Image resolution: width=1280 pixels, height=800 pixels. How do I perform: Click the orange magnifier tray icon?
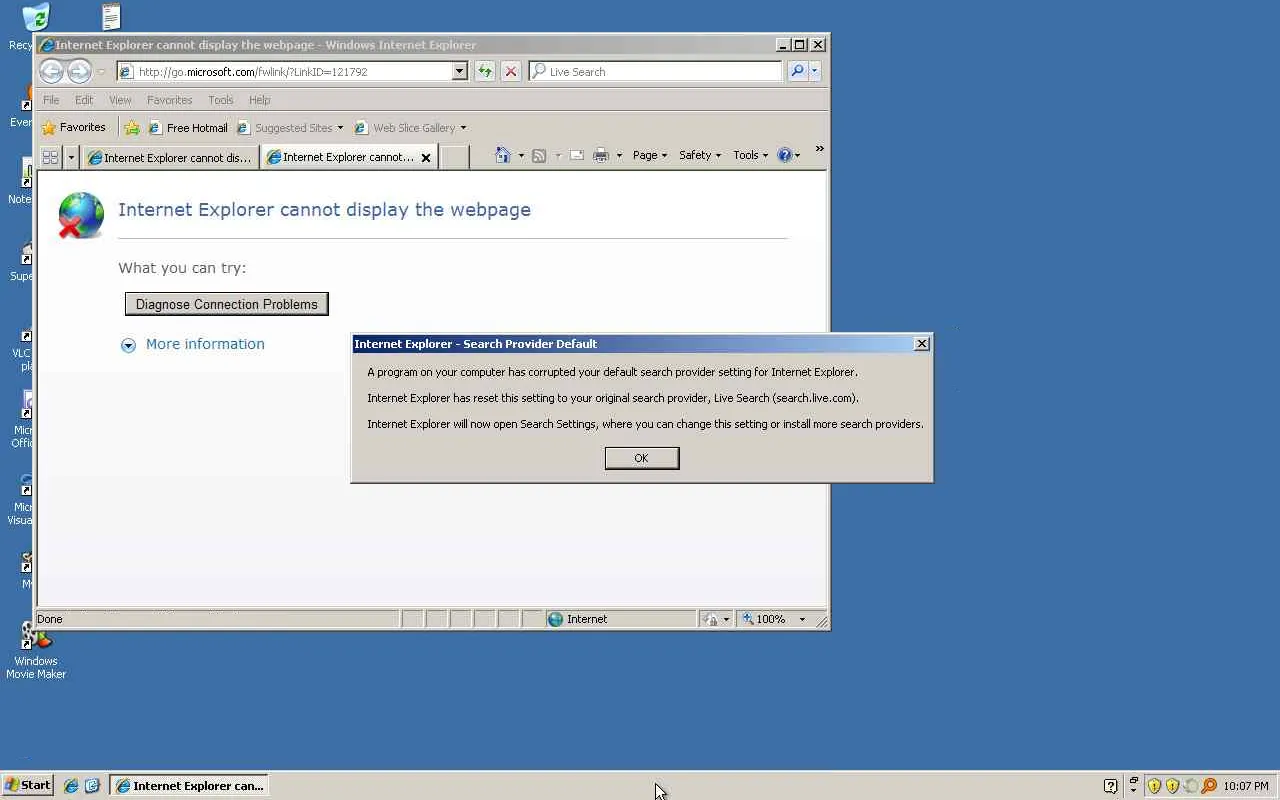click(x=1209, y=786)
